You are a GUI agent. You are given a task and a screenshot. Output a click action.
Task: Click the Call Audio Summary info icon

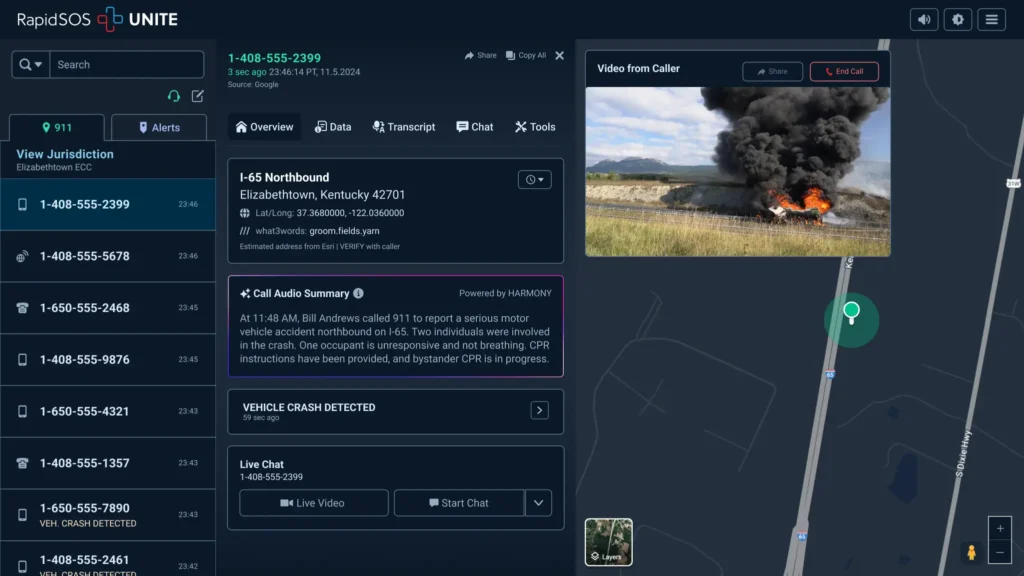(x=358, y=294)
